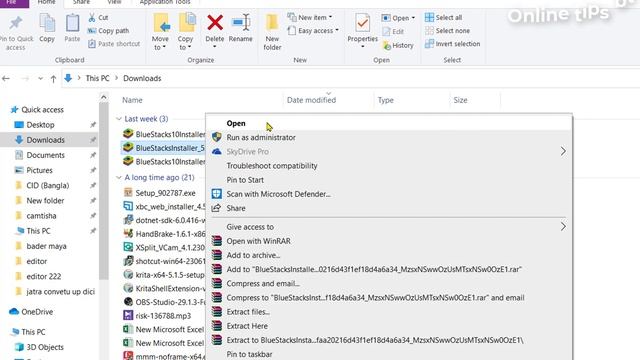Sort by the Name column header
640x360 pixels.
pos(132,100)
